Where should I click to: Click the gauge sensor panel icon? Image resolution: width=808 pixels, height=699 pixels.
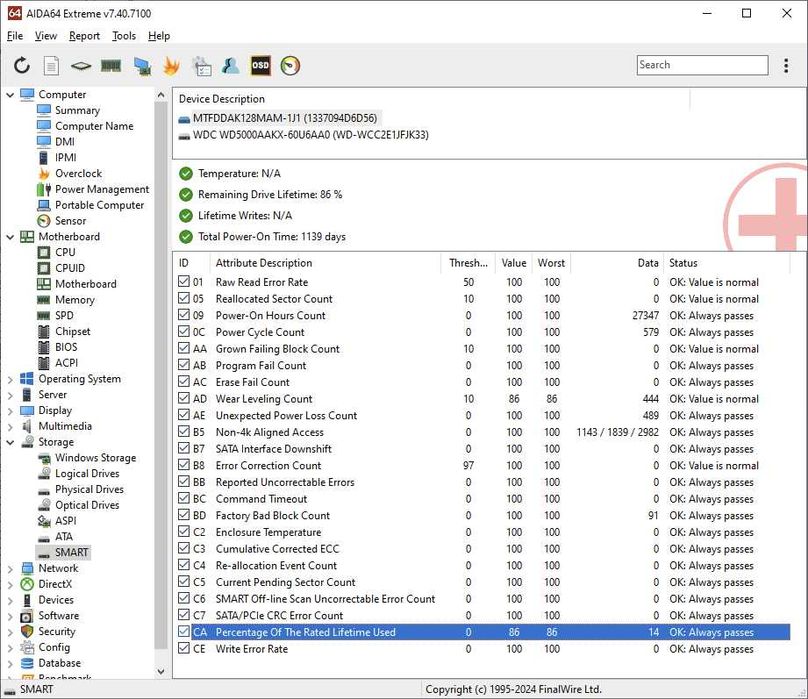click(290, 65)
